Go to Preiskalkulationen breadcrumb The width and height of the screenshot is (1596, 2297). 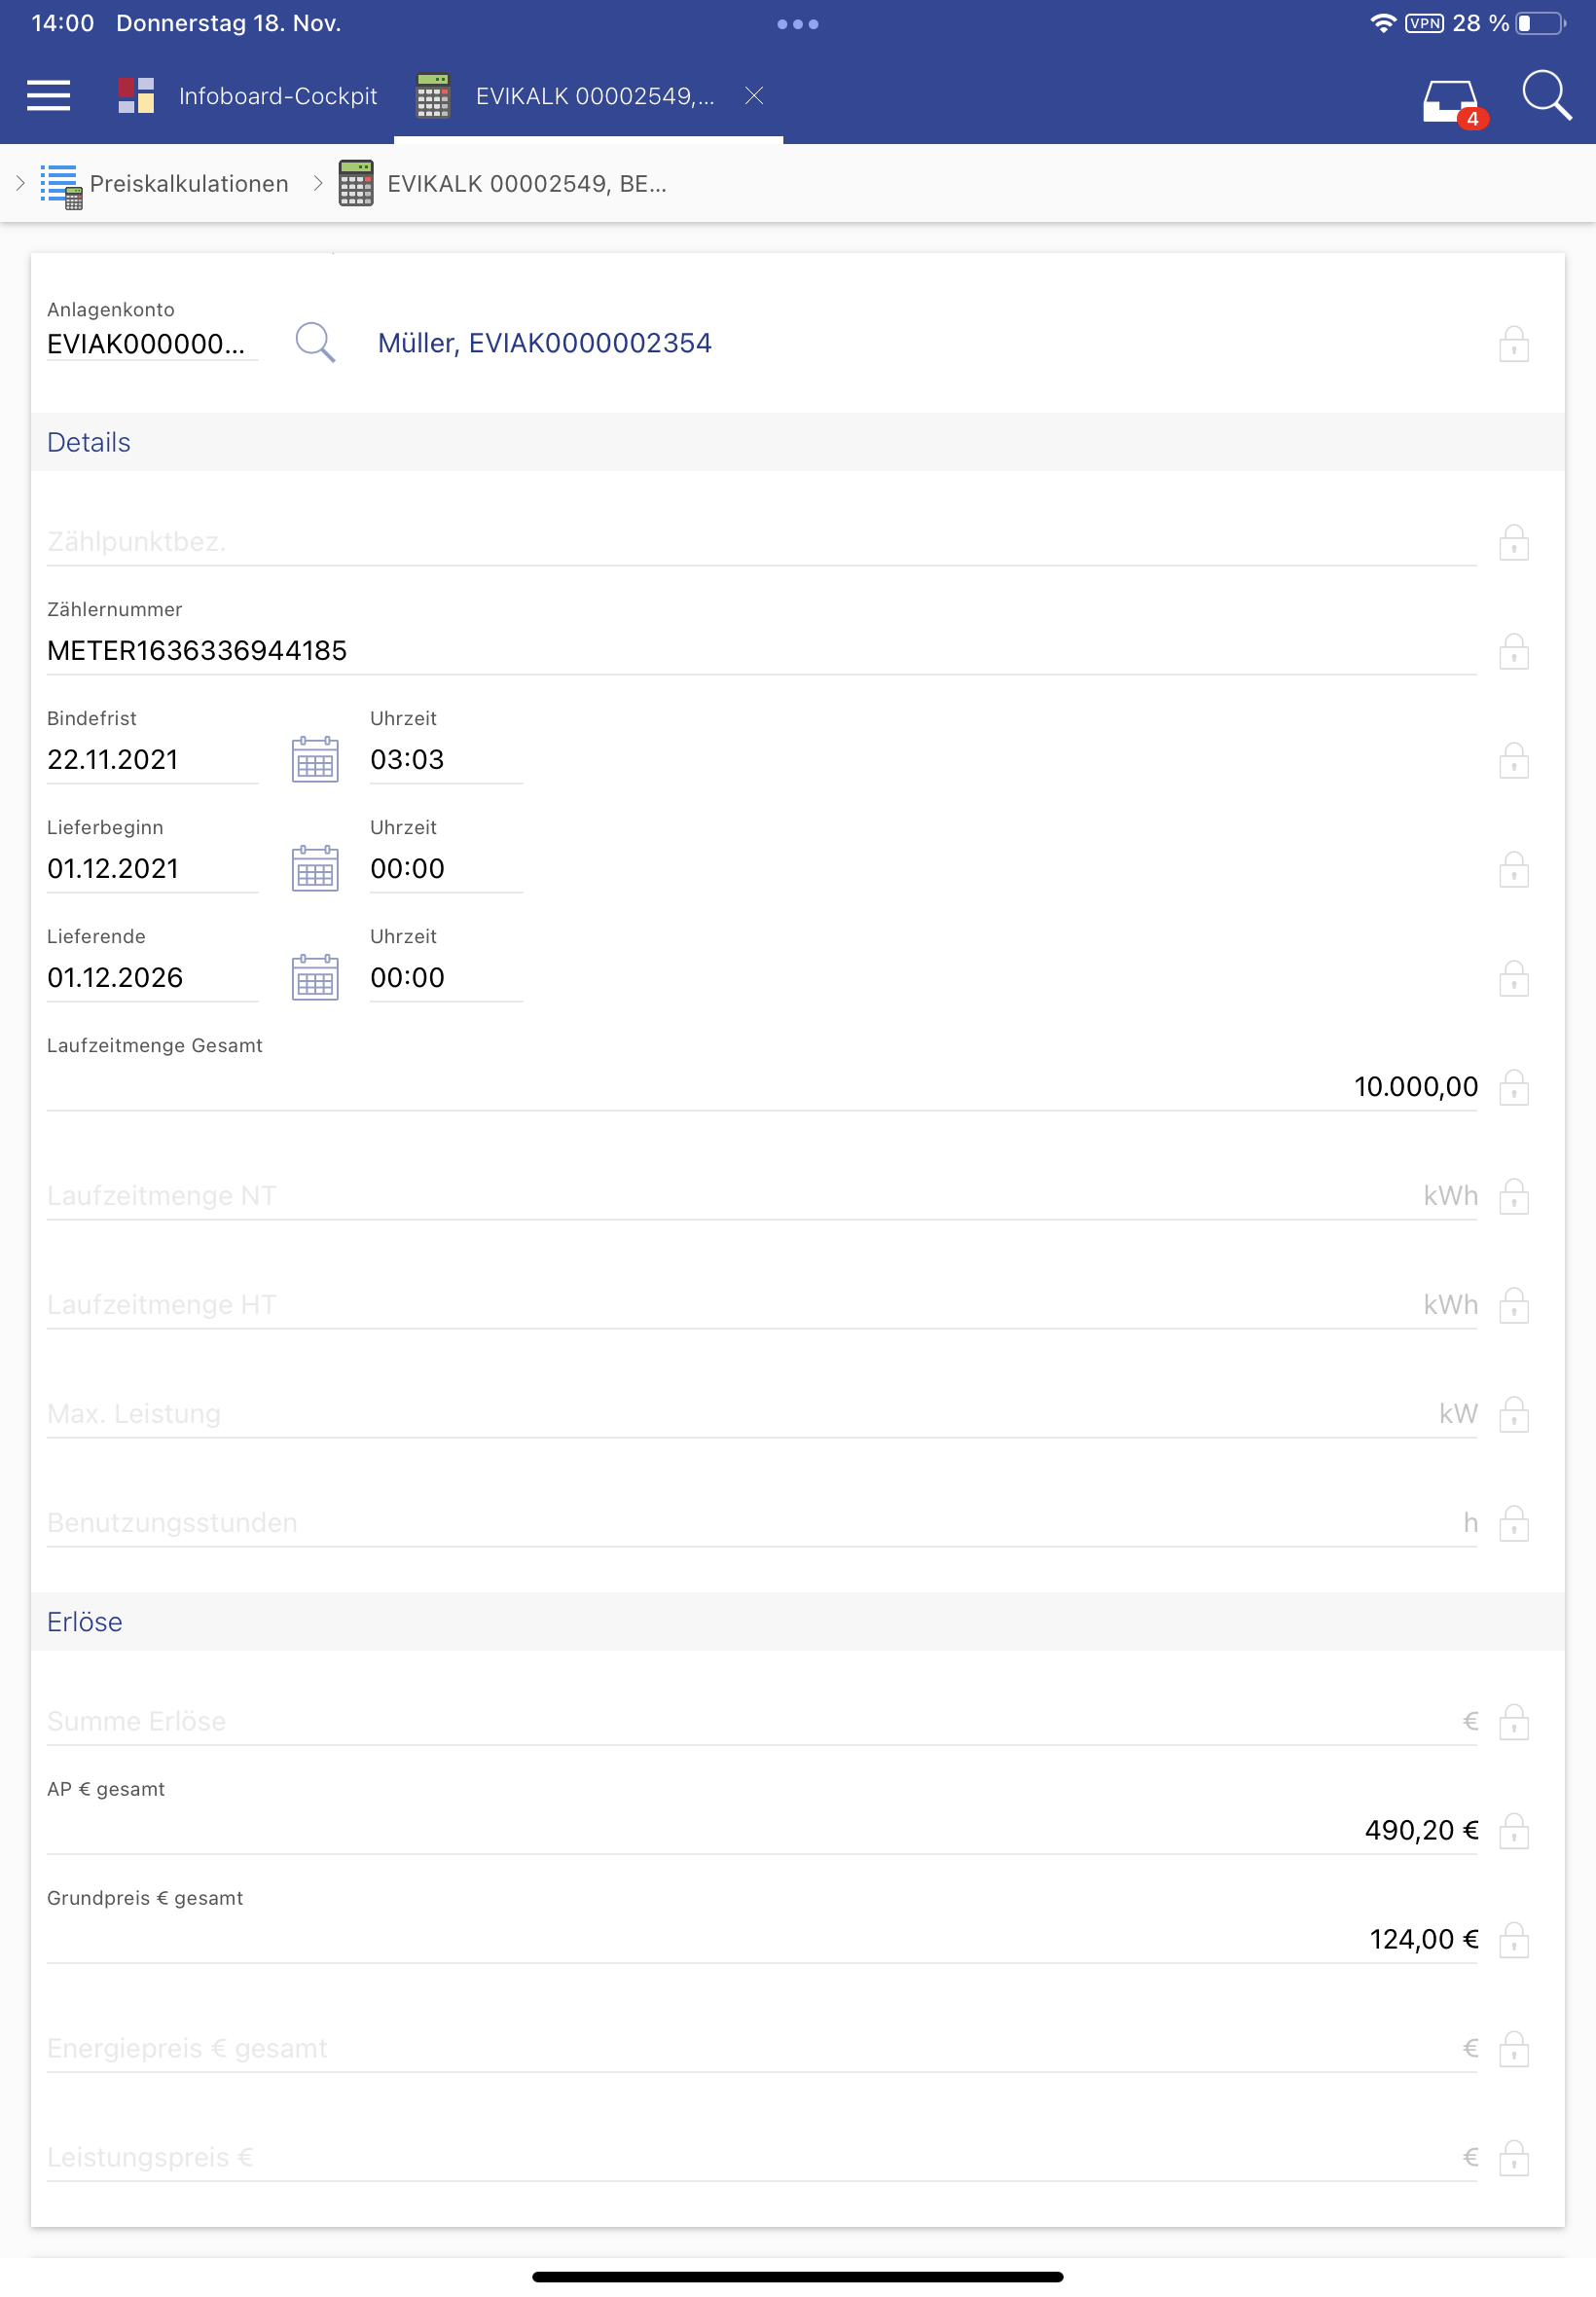[x=188, y=184]
